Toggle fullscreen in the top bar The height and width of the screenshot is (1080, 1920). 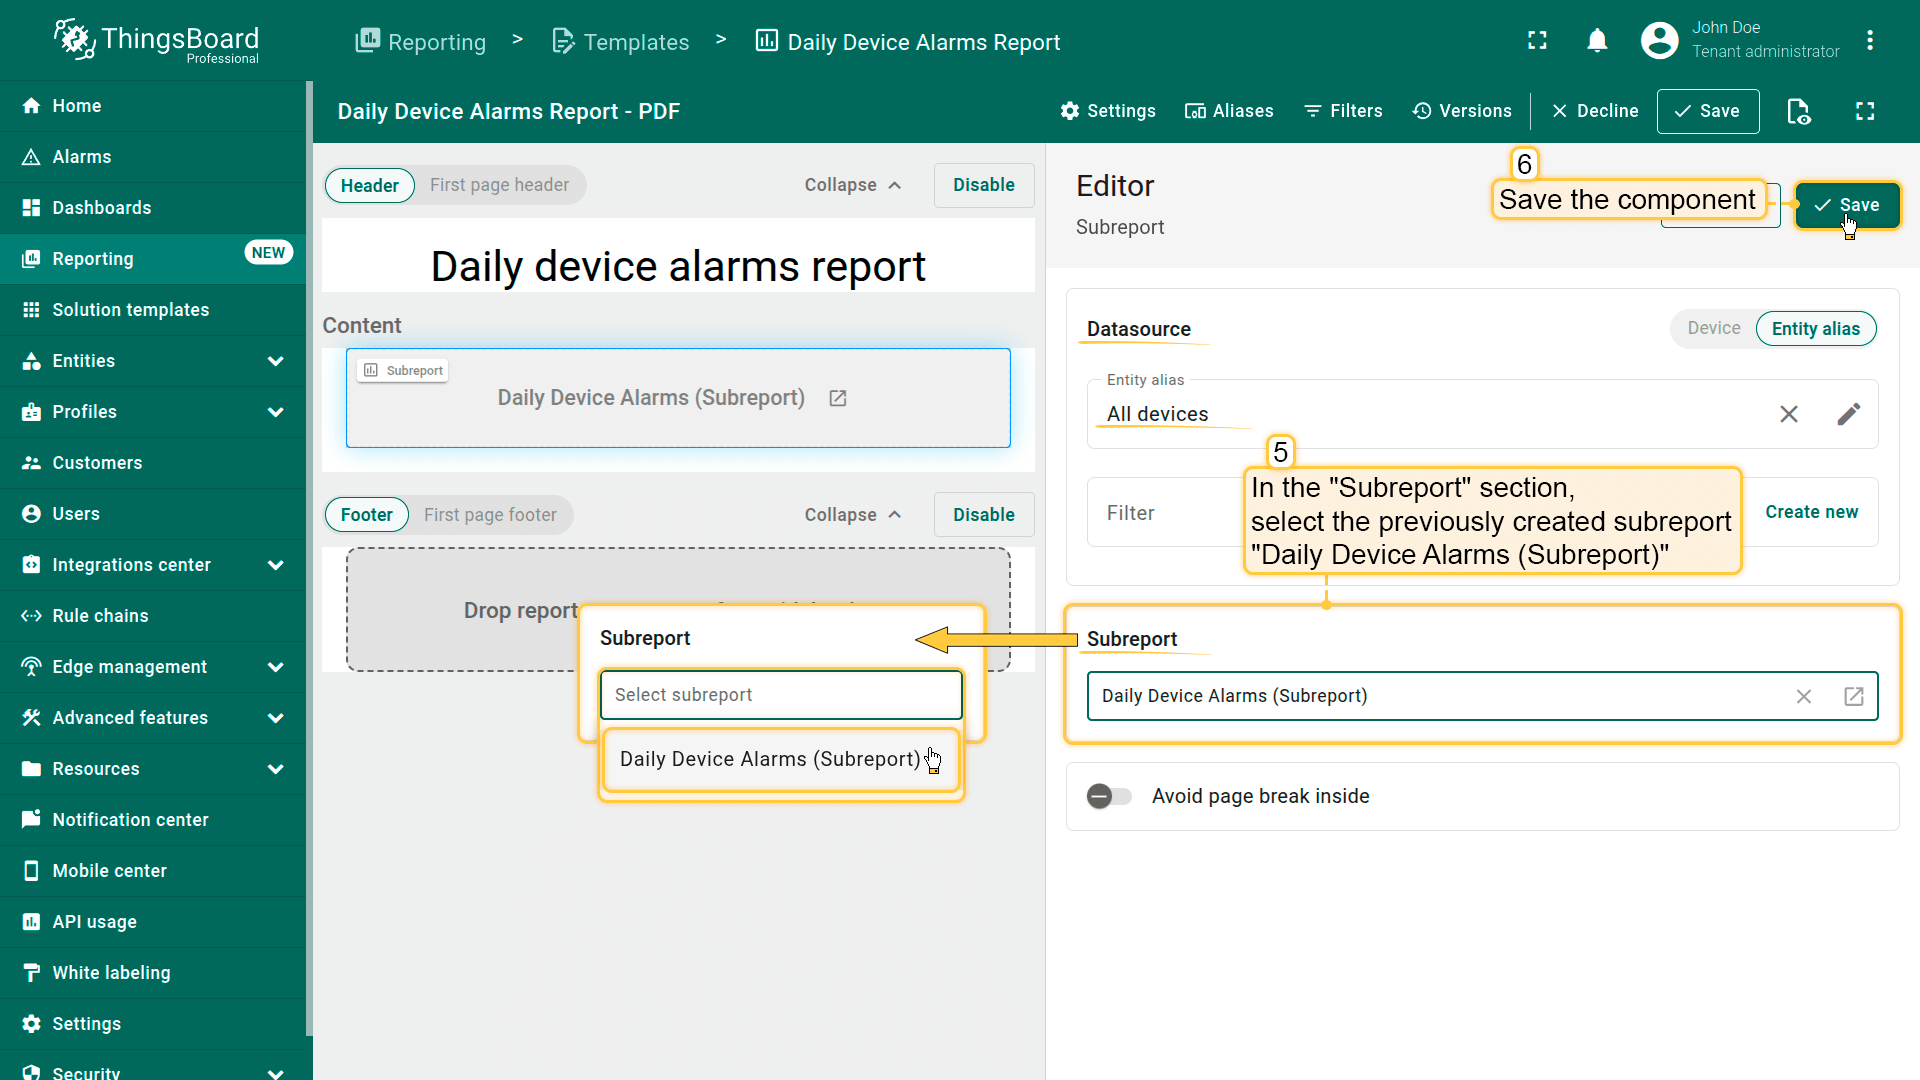pos(1537,41)
